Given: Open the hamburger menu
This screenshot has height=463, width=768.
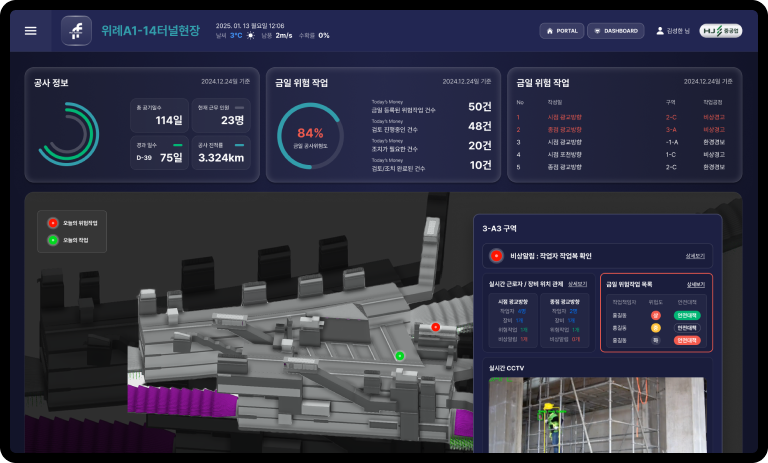Looking at the screenshot, I should (30, 31).
